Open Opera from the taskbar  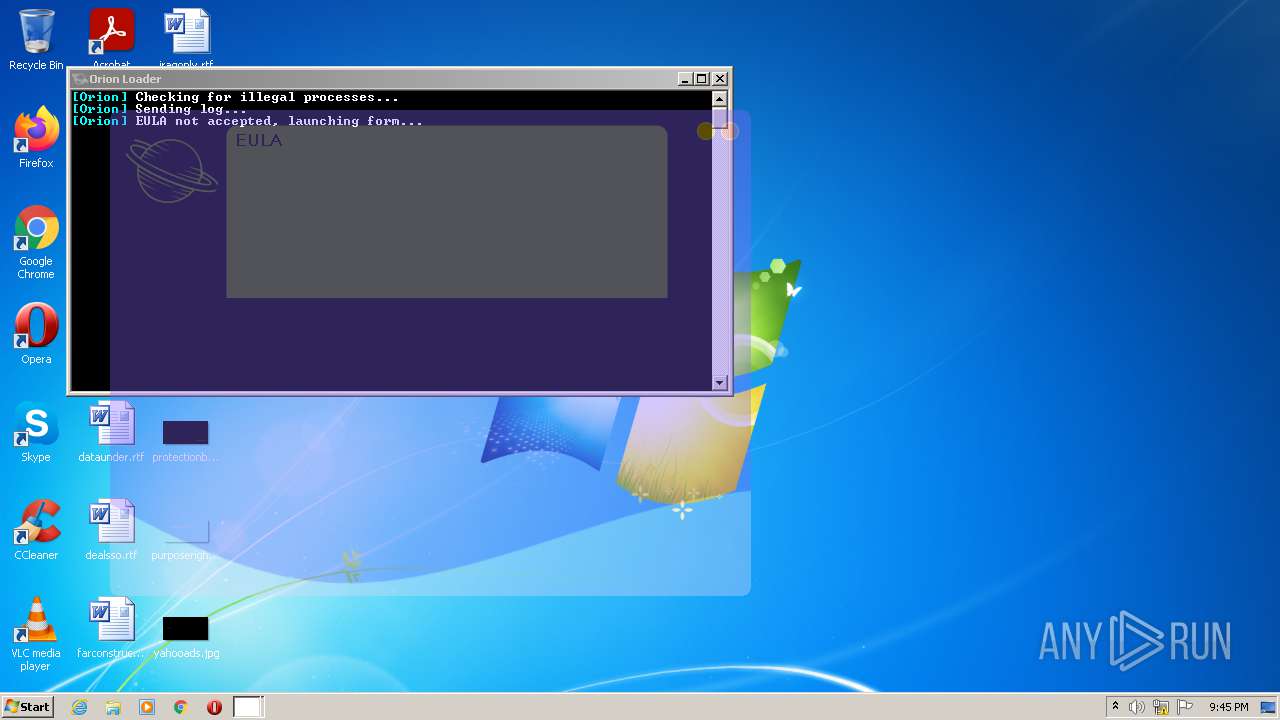tap(215, 707)
